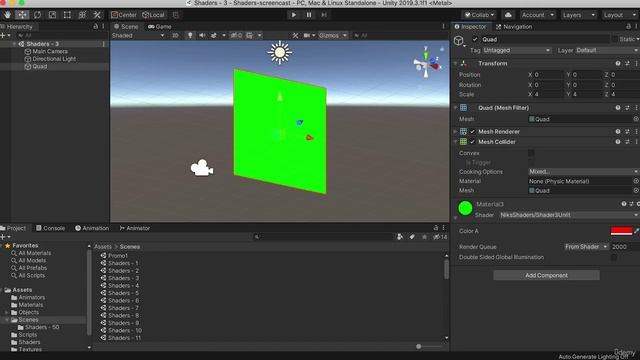The image size is (640, 360).
Task: Select the Move tool
Action: [x=22, y=15]
